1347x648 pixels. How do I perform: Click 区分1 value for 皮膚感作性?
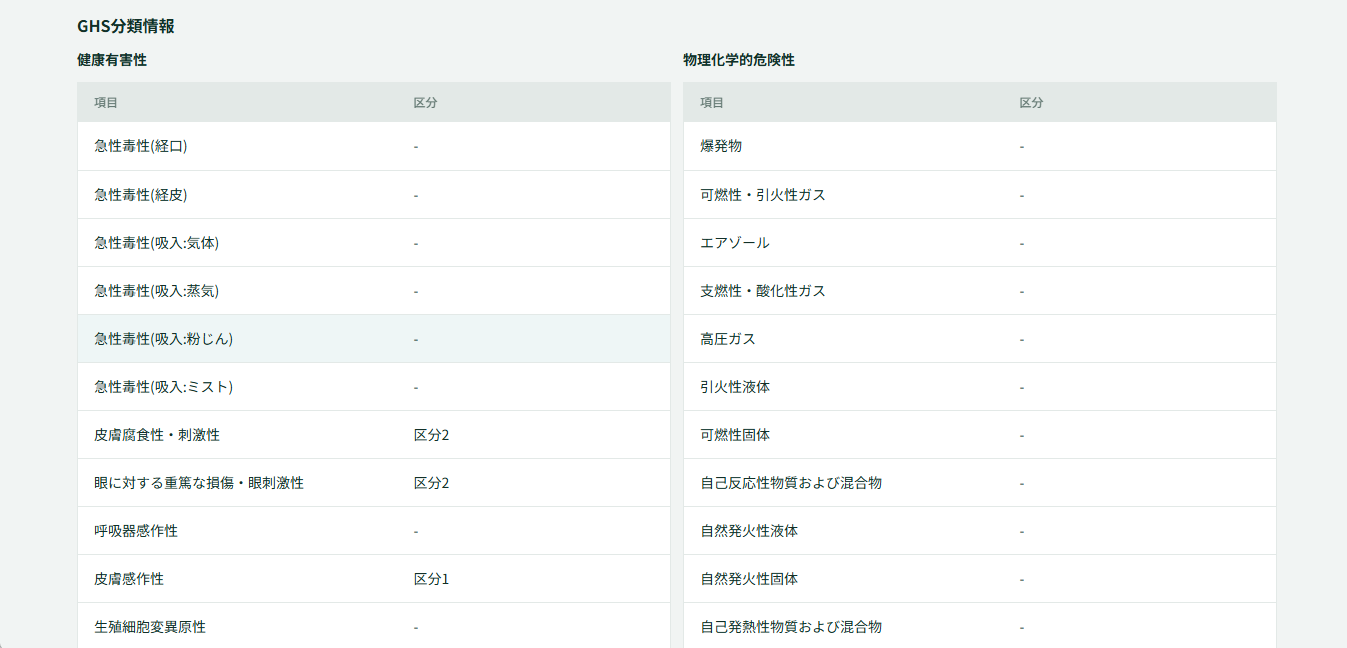coord(431,579)
